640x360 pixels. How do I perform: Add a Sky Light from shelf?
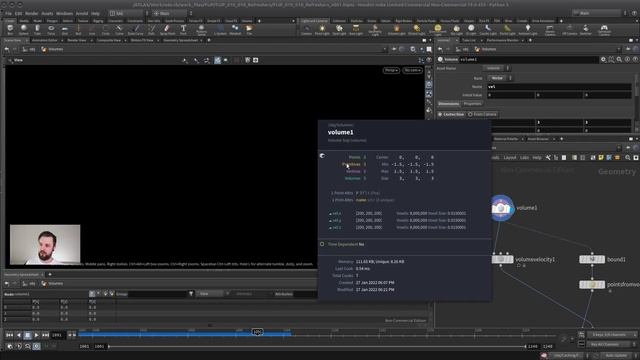point(457,29)
